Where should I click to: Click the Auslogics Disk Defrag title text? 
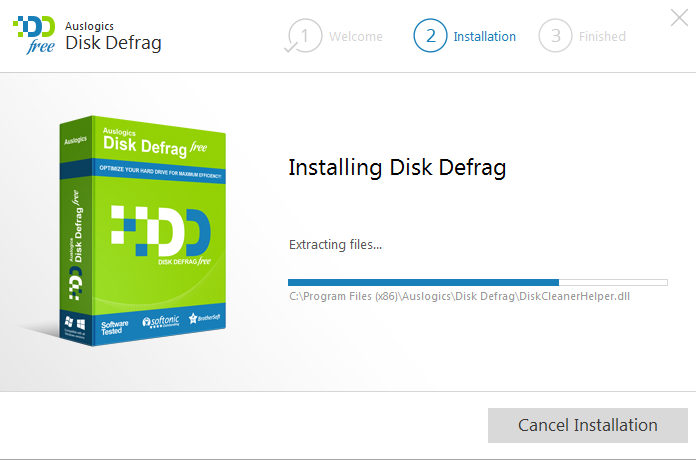point(113,36)
